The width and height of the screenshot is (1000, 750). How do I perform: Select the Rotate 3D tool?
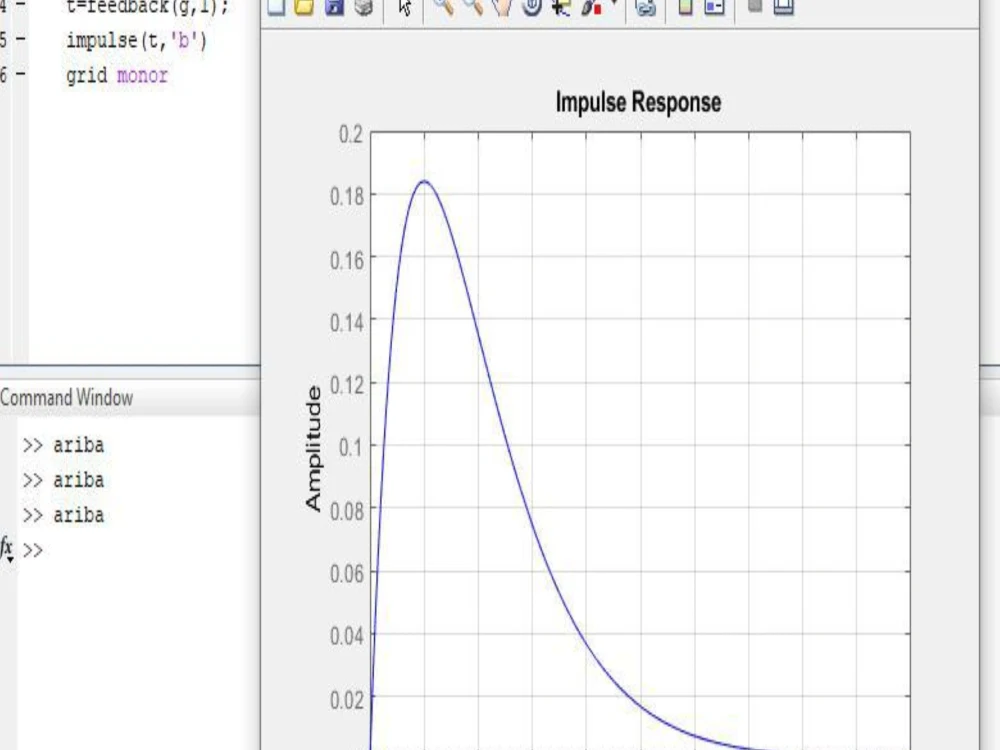tap(532, 6)
